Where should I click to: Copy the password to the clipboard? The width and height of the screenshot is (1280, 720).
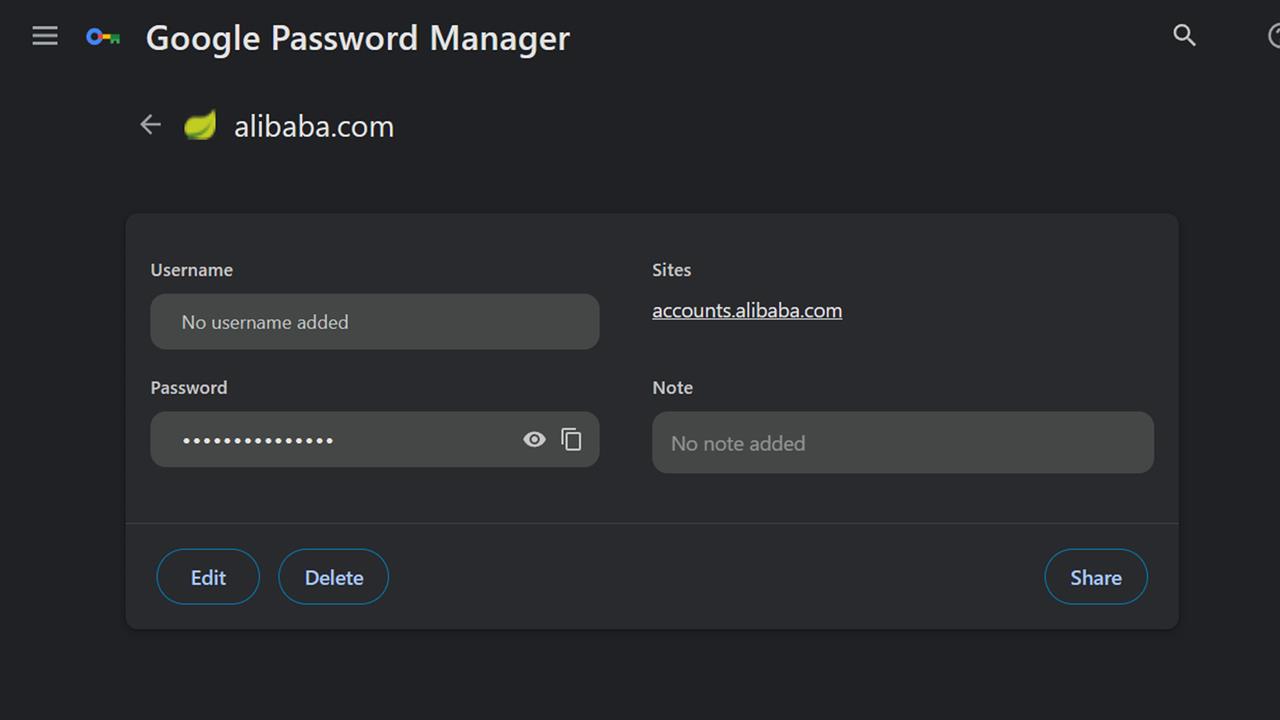pos(571,439)
